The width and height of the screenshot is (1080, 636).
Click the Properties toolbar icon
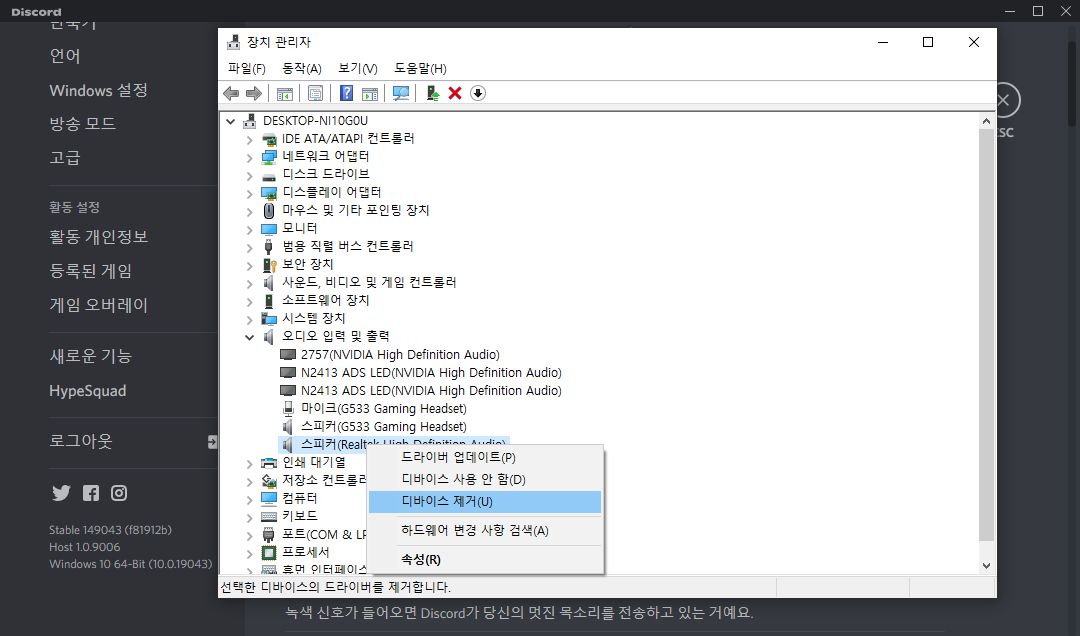click(x=315, y=93)
